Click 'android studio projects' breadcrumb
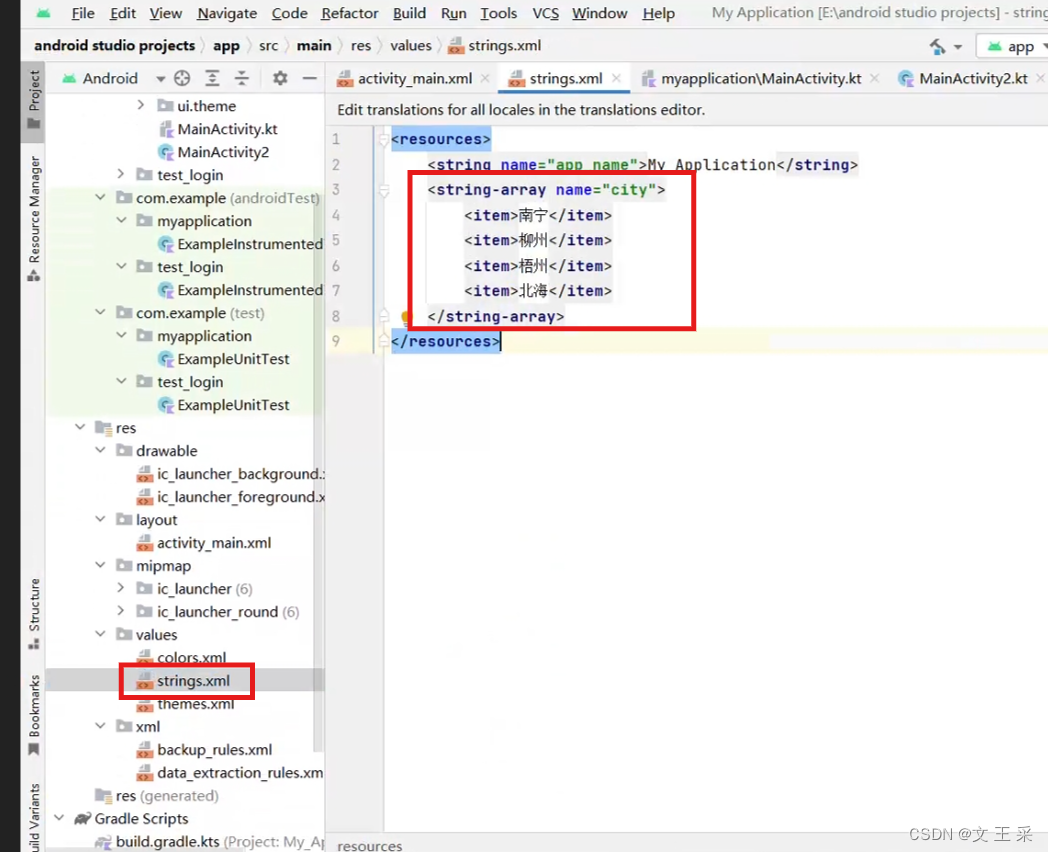Screen dimensions: 1048x852 tap(114, 45)
